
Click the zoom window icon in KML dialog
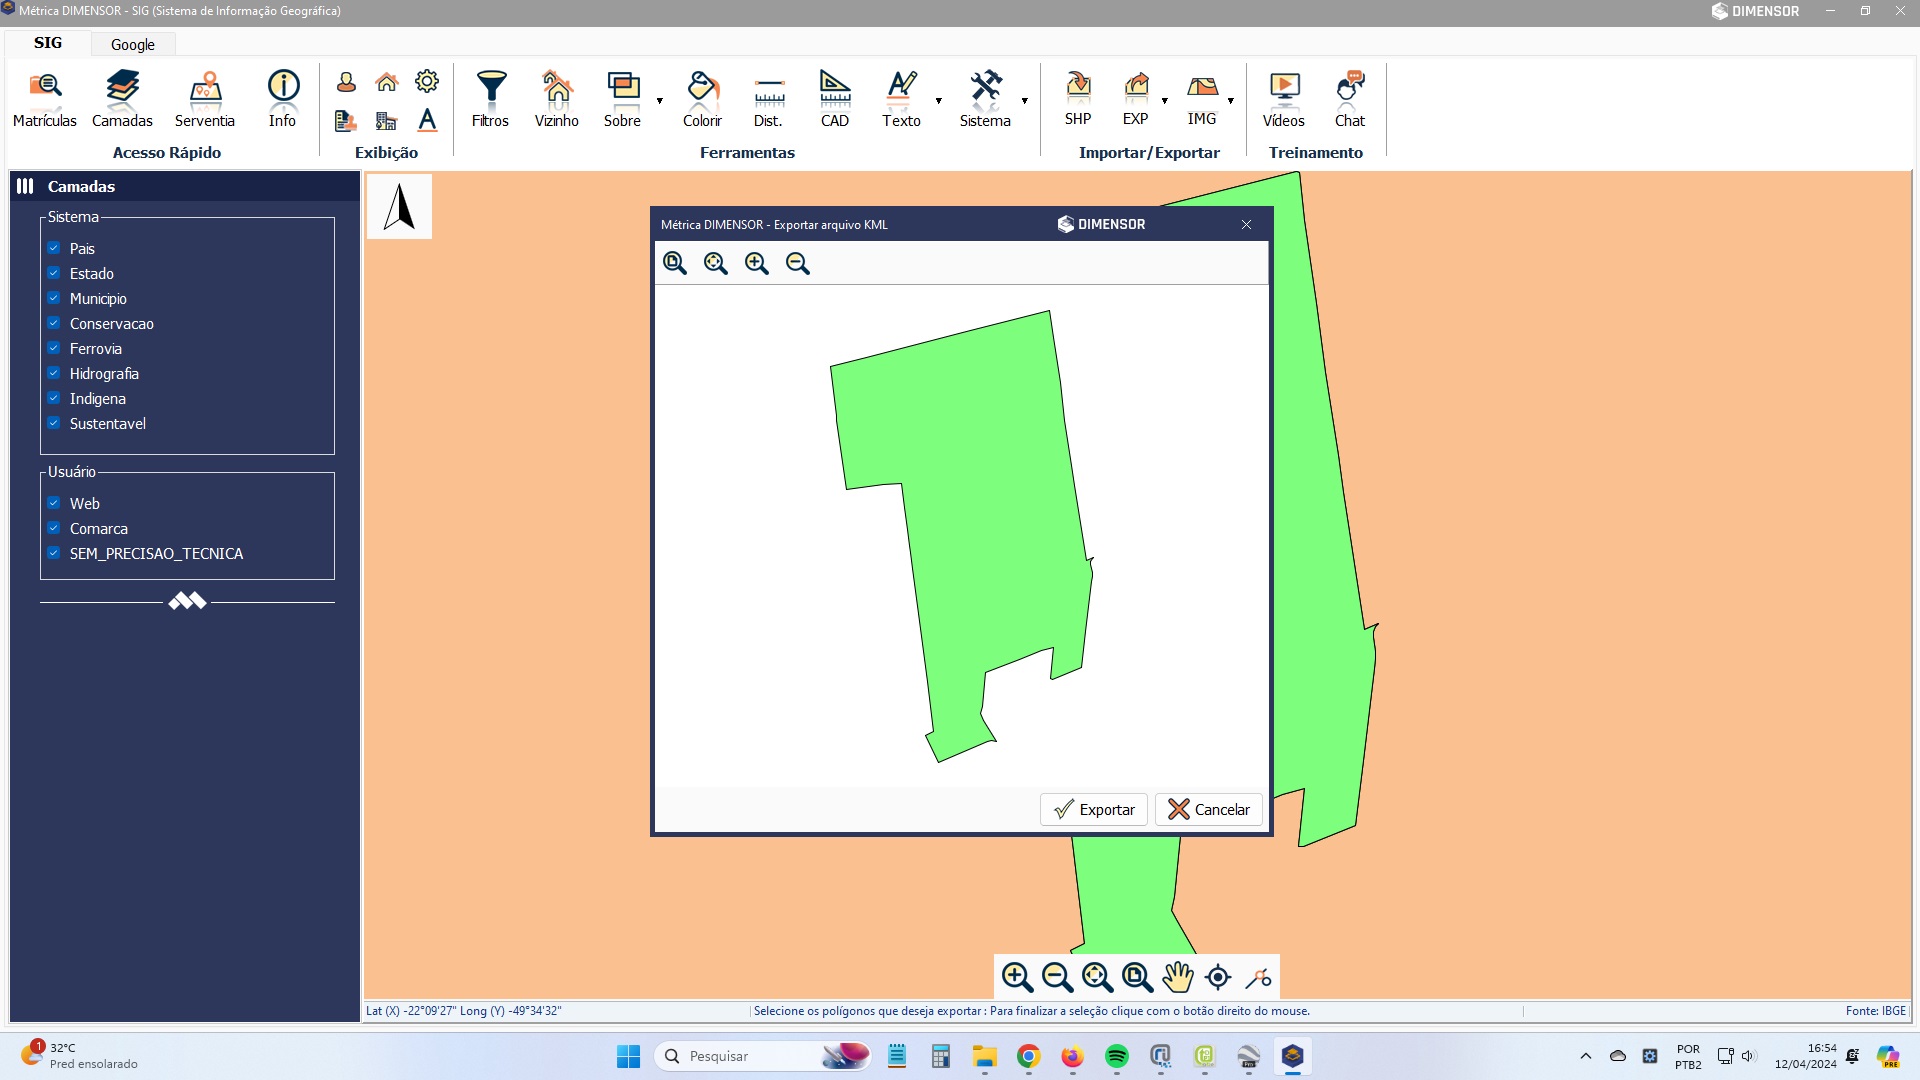click(x=675, y=263)
